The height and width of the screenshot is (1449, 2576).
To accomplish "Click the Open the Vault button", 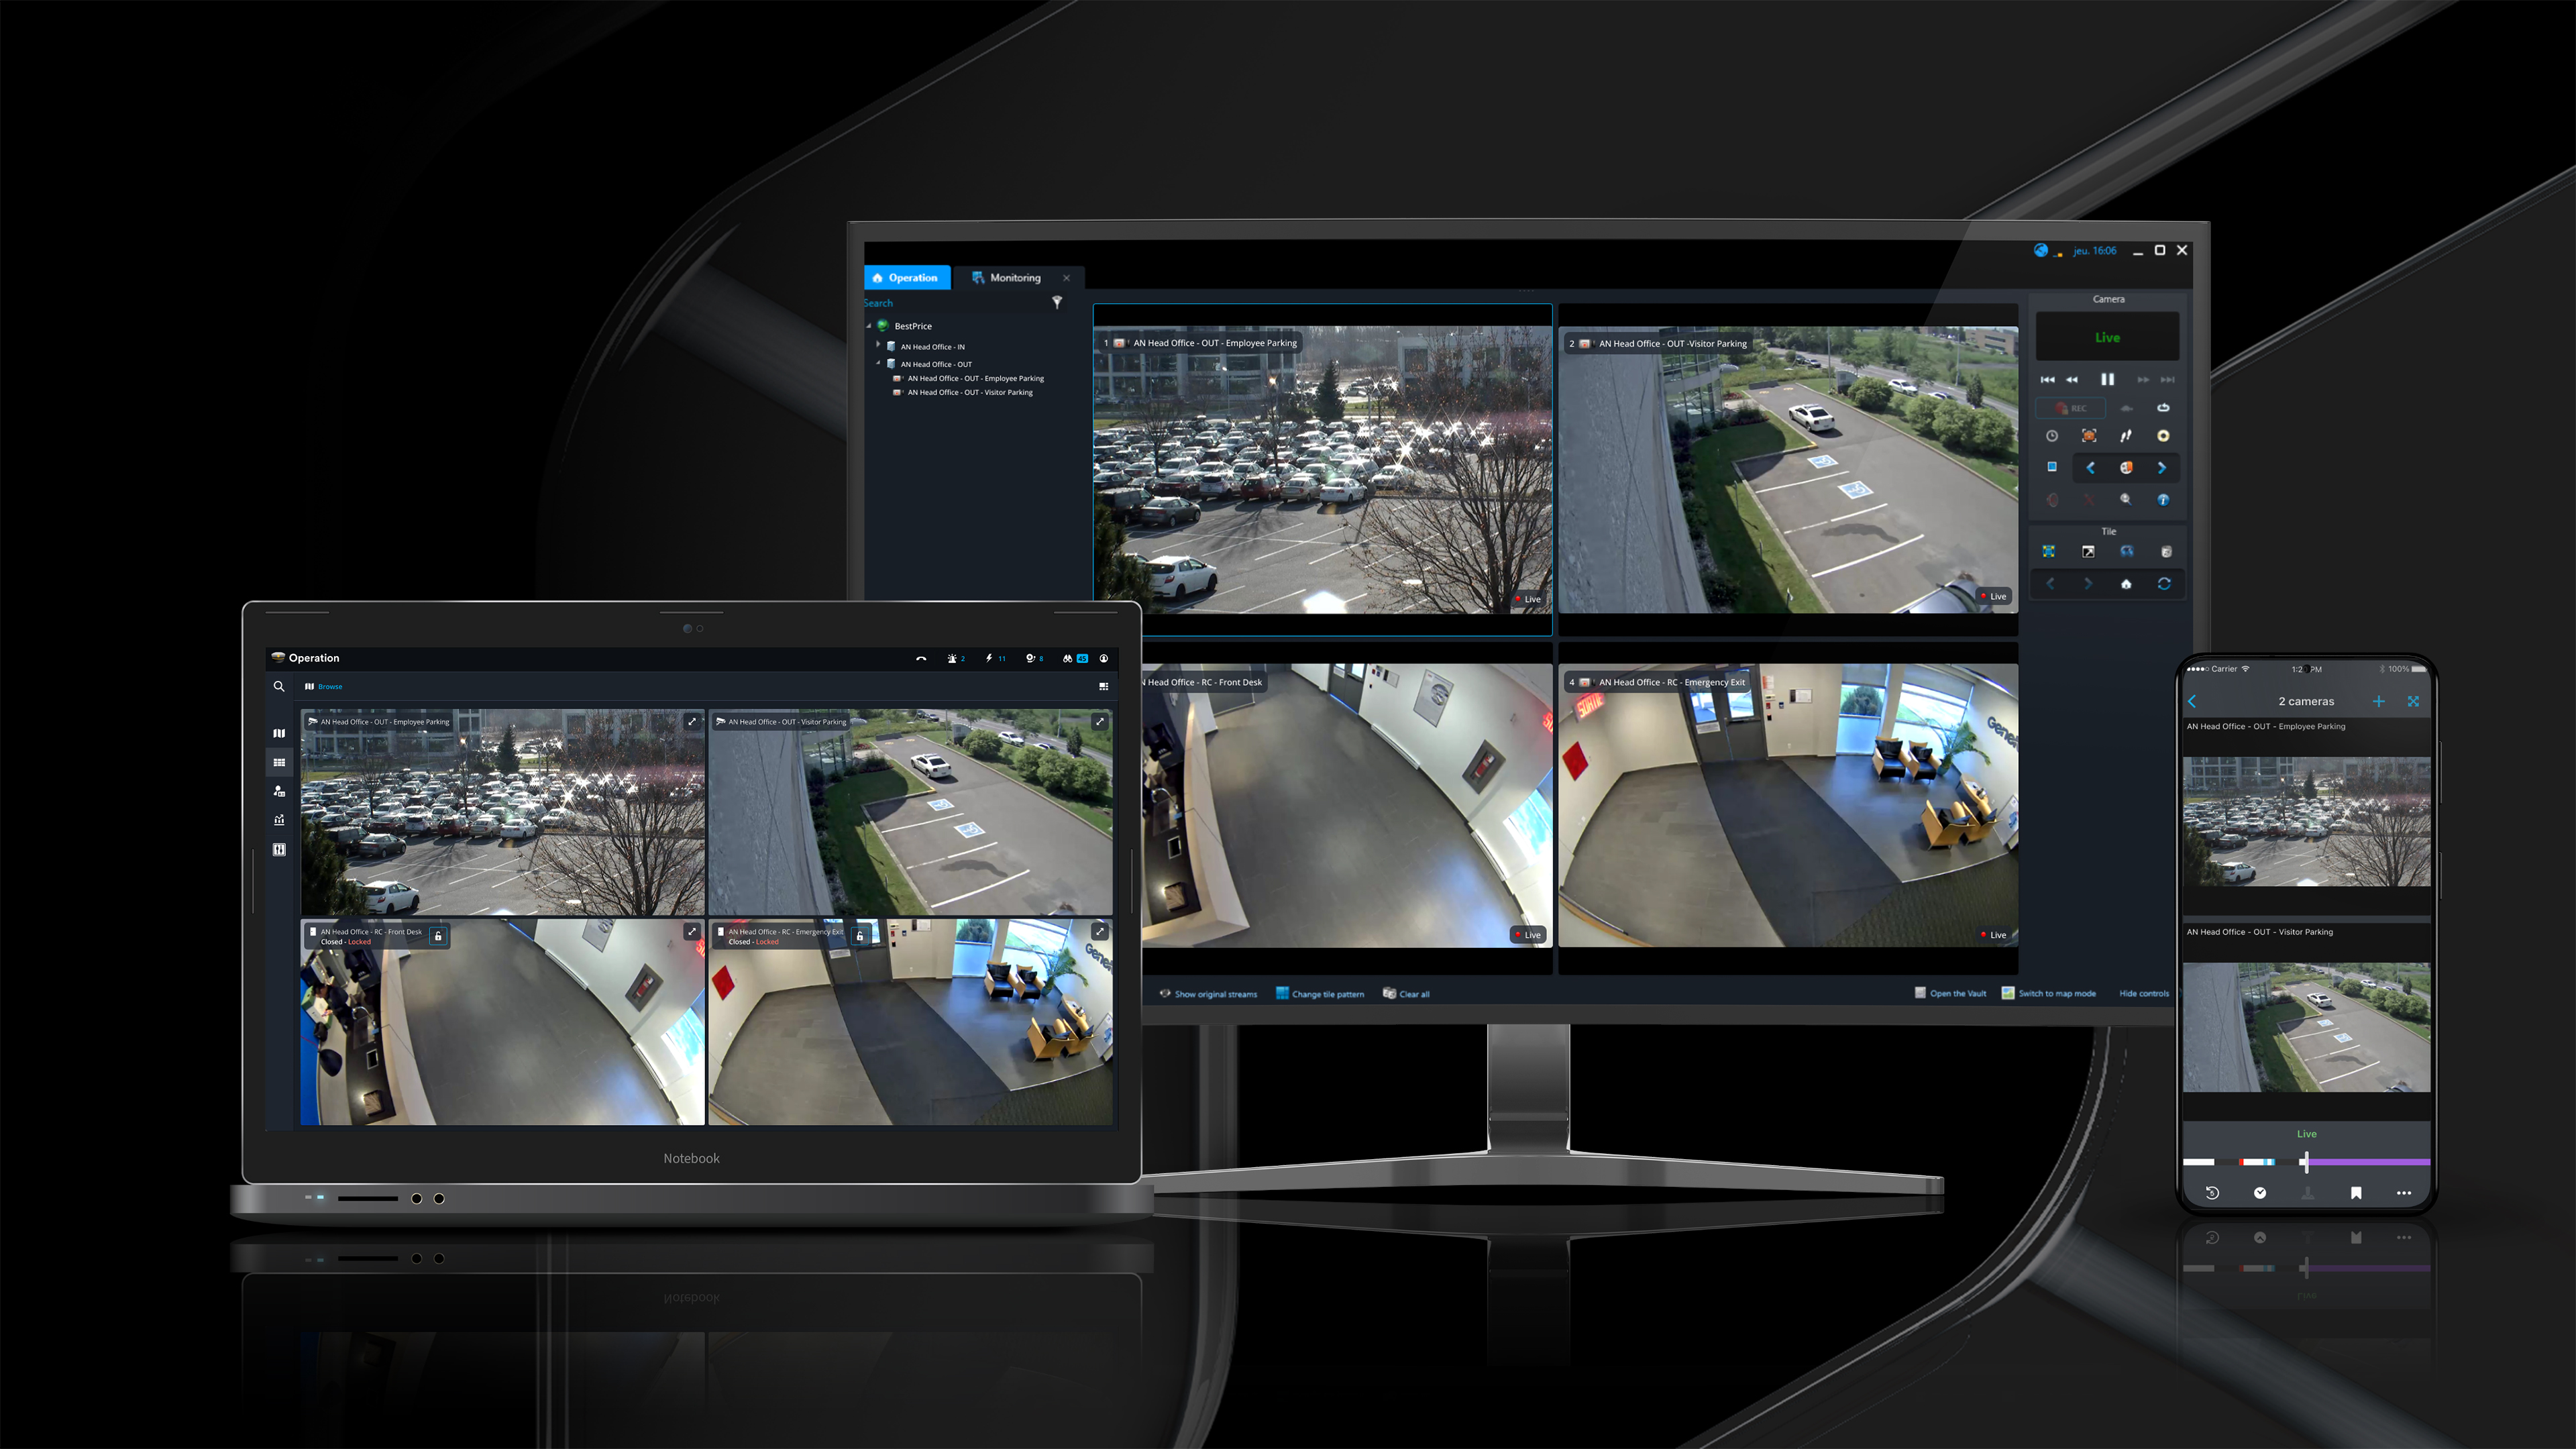I will pos(1946,993).
